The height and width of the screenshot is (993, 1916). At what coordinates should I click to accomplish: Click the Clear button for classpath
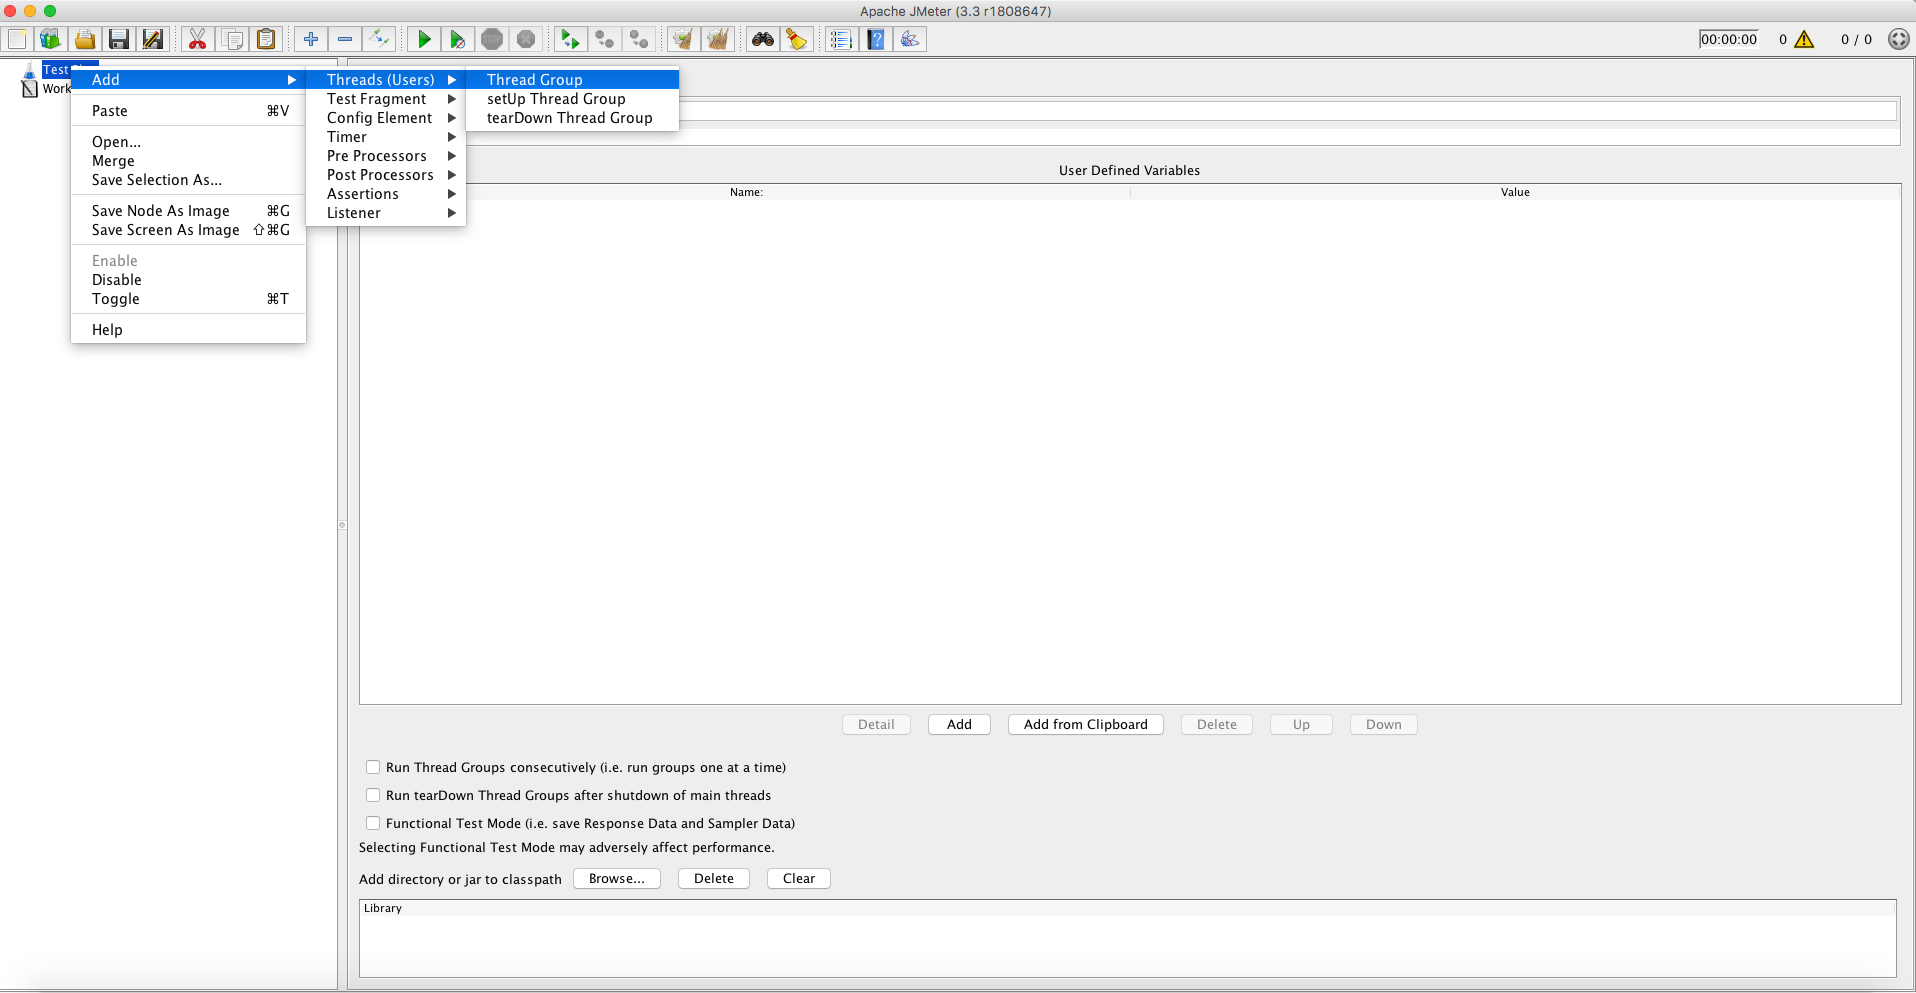tap(799, 878)
